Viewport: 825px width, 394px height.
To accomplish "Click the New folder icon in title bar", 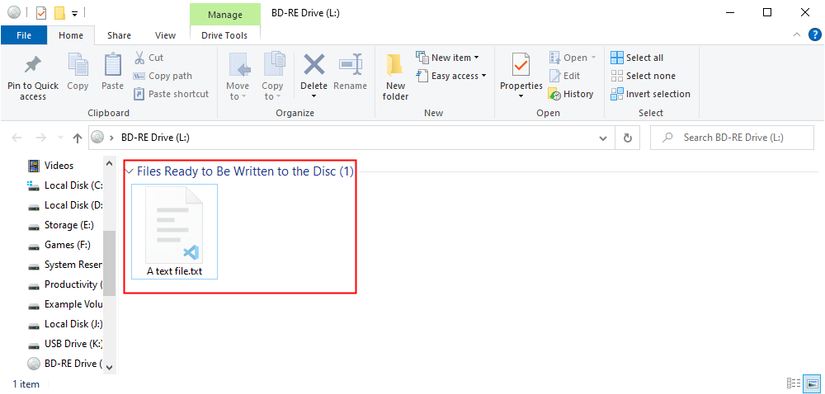I will point(59,12).
